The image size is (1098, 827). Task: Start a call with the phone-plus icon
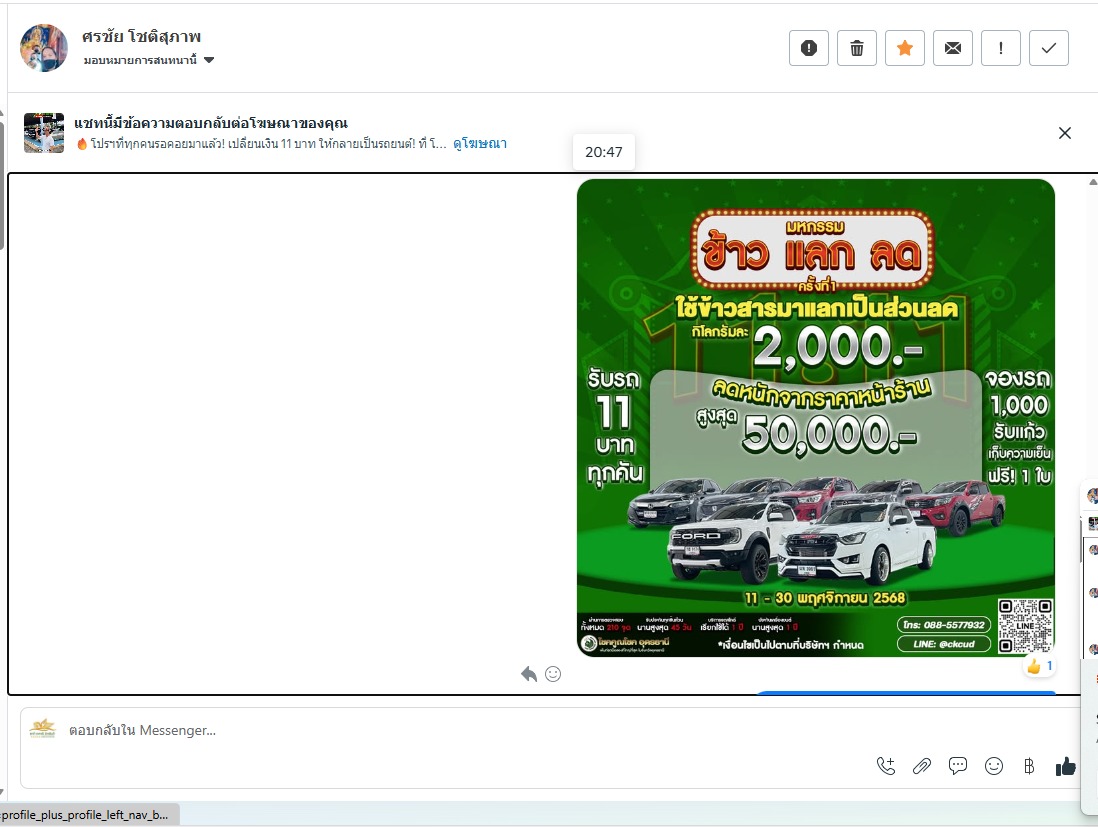pyautogui.click(x=886, y=766)
